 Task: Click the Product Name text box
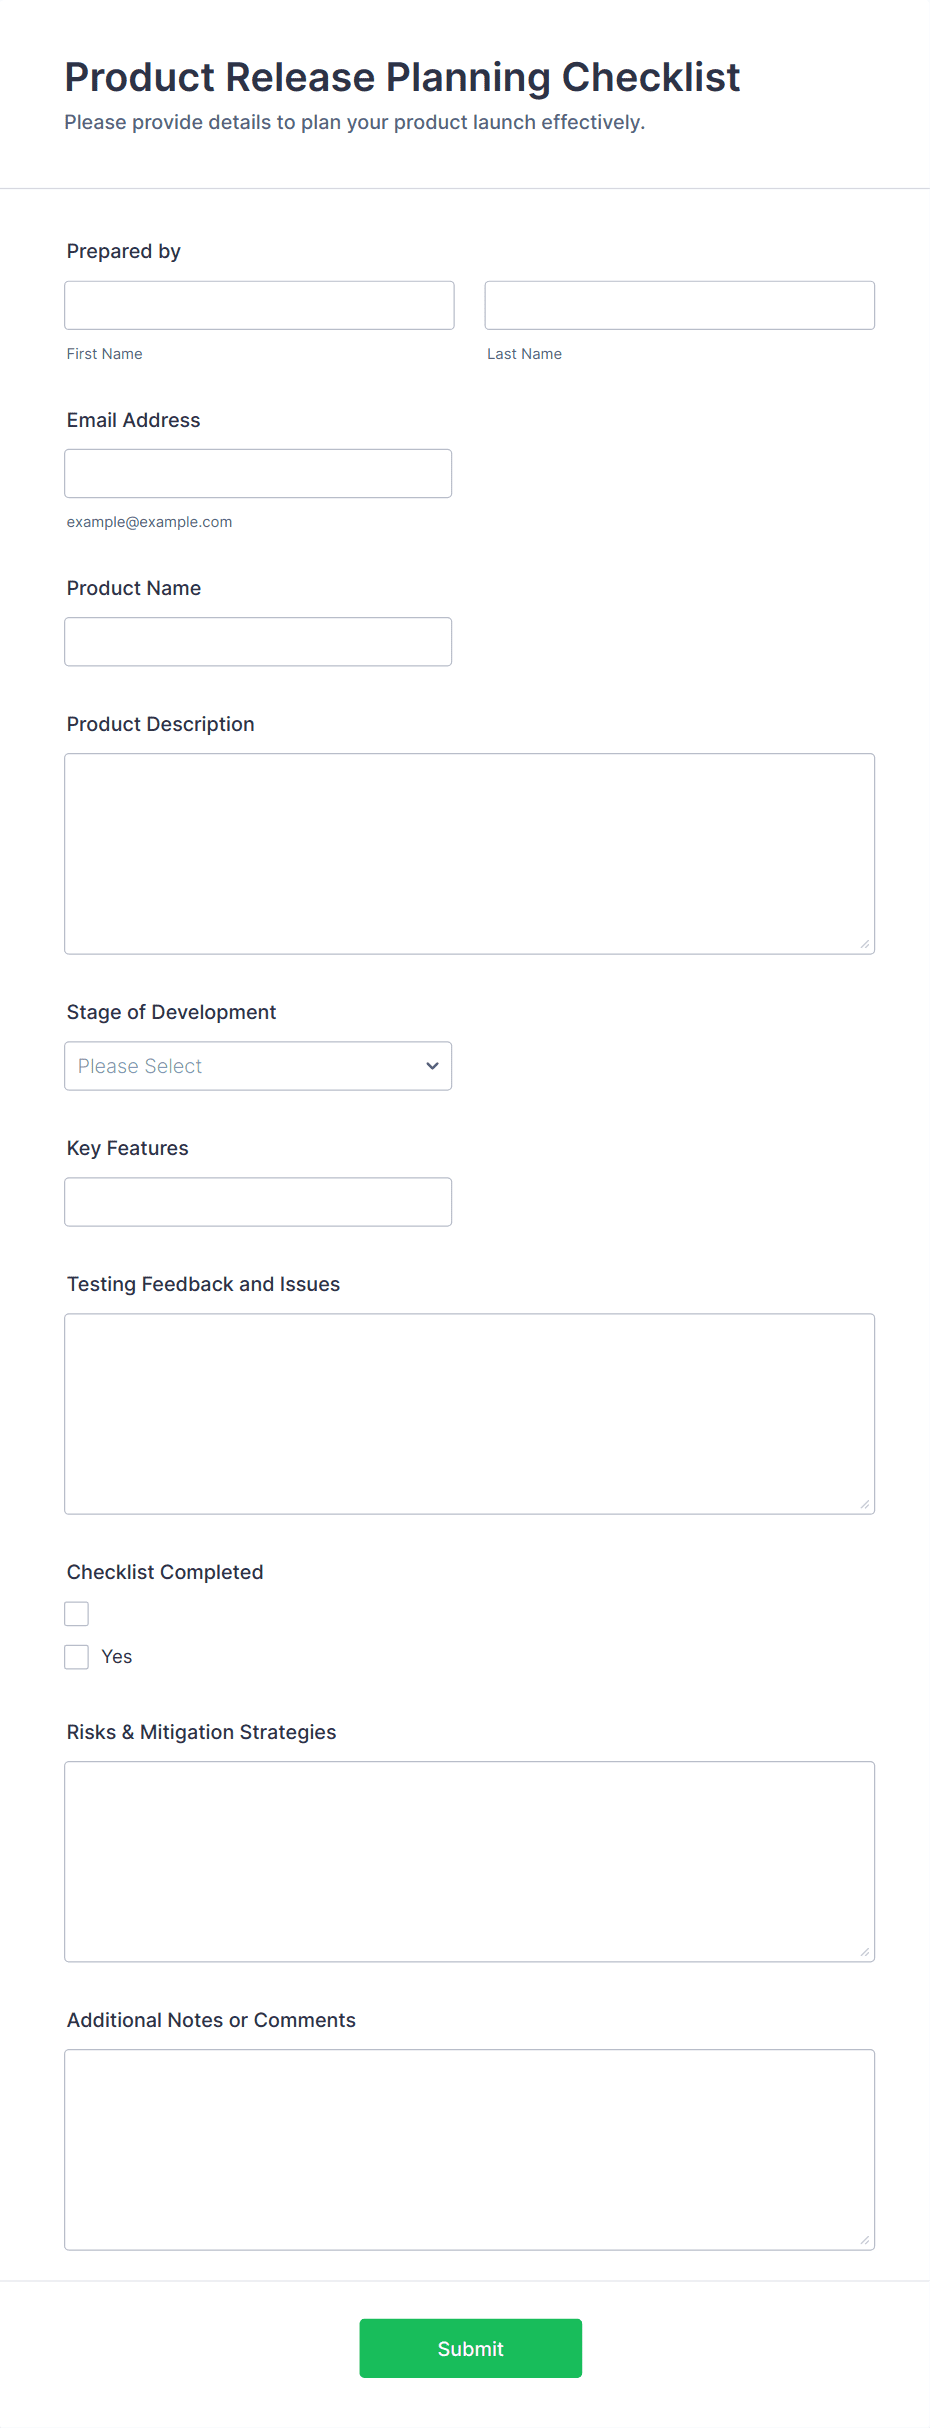(258, 641)
